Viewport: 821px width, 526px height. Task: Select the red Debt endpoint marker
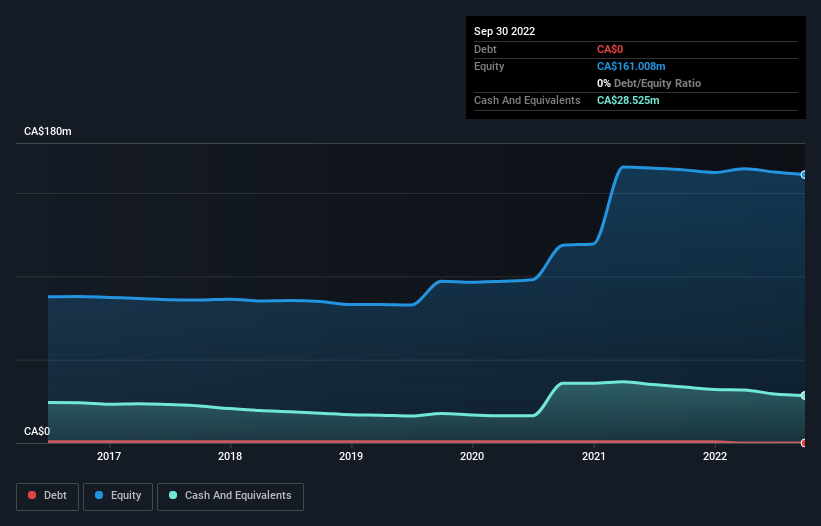tap(804, 443)
